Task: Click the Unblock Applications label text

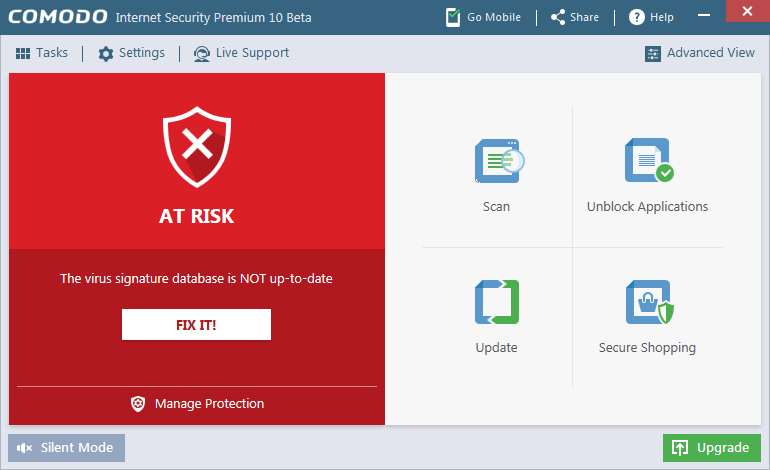Action: 648,207
